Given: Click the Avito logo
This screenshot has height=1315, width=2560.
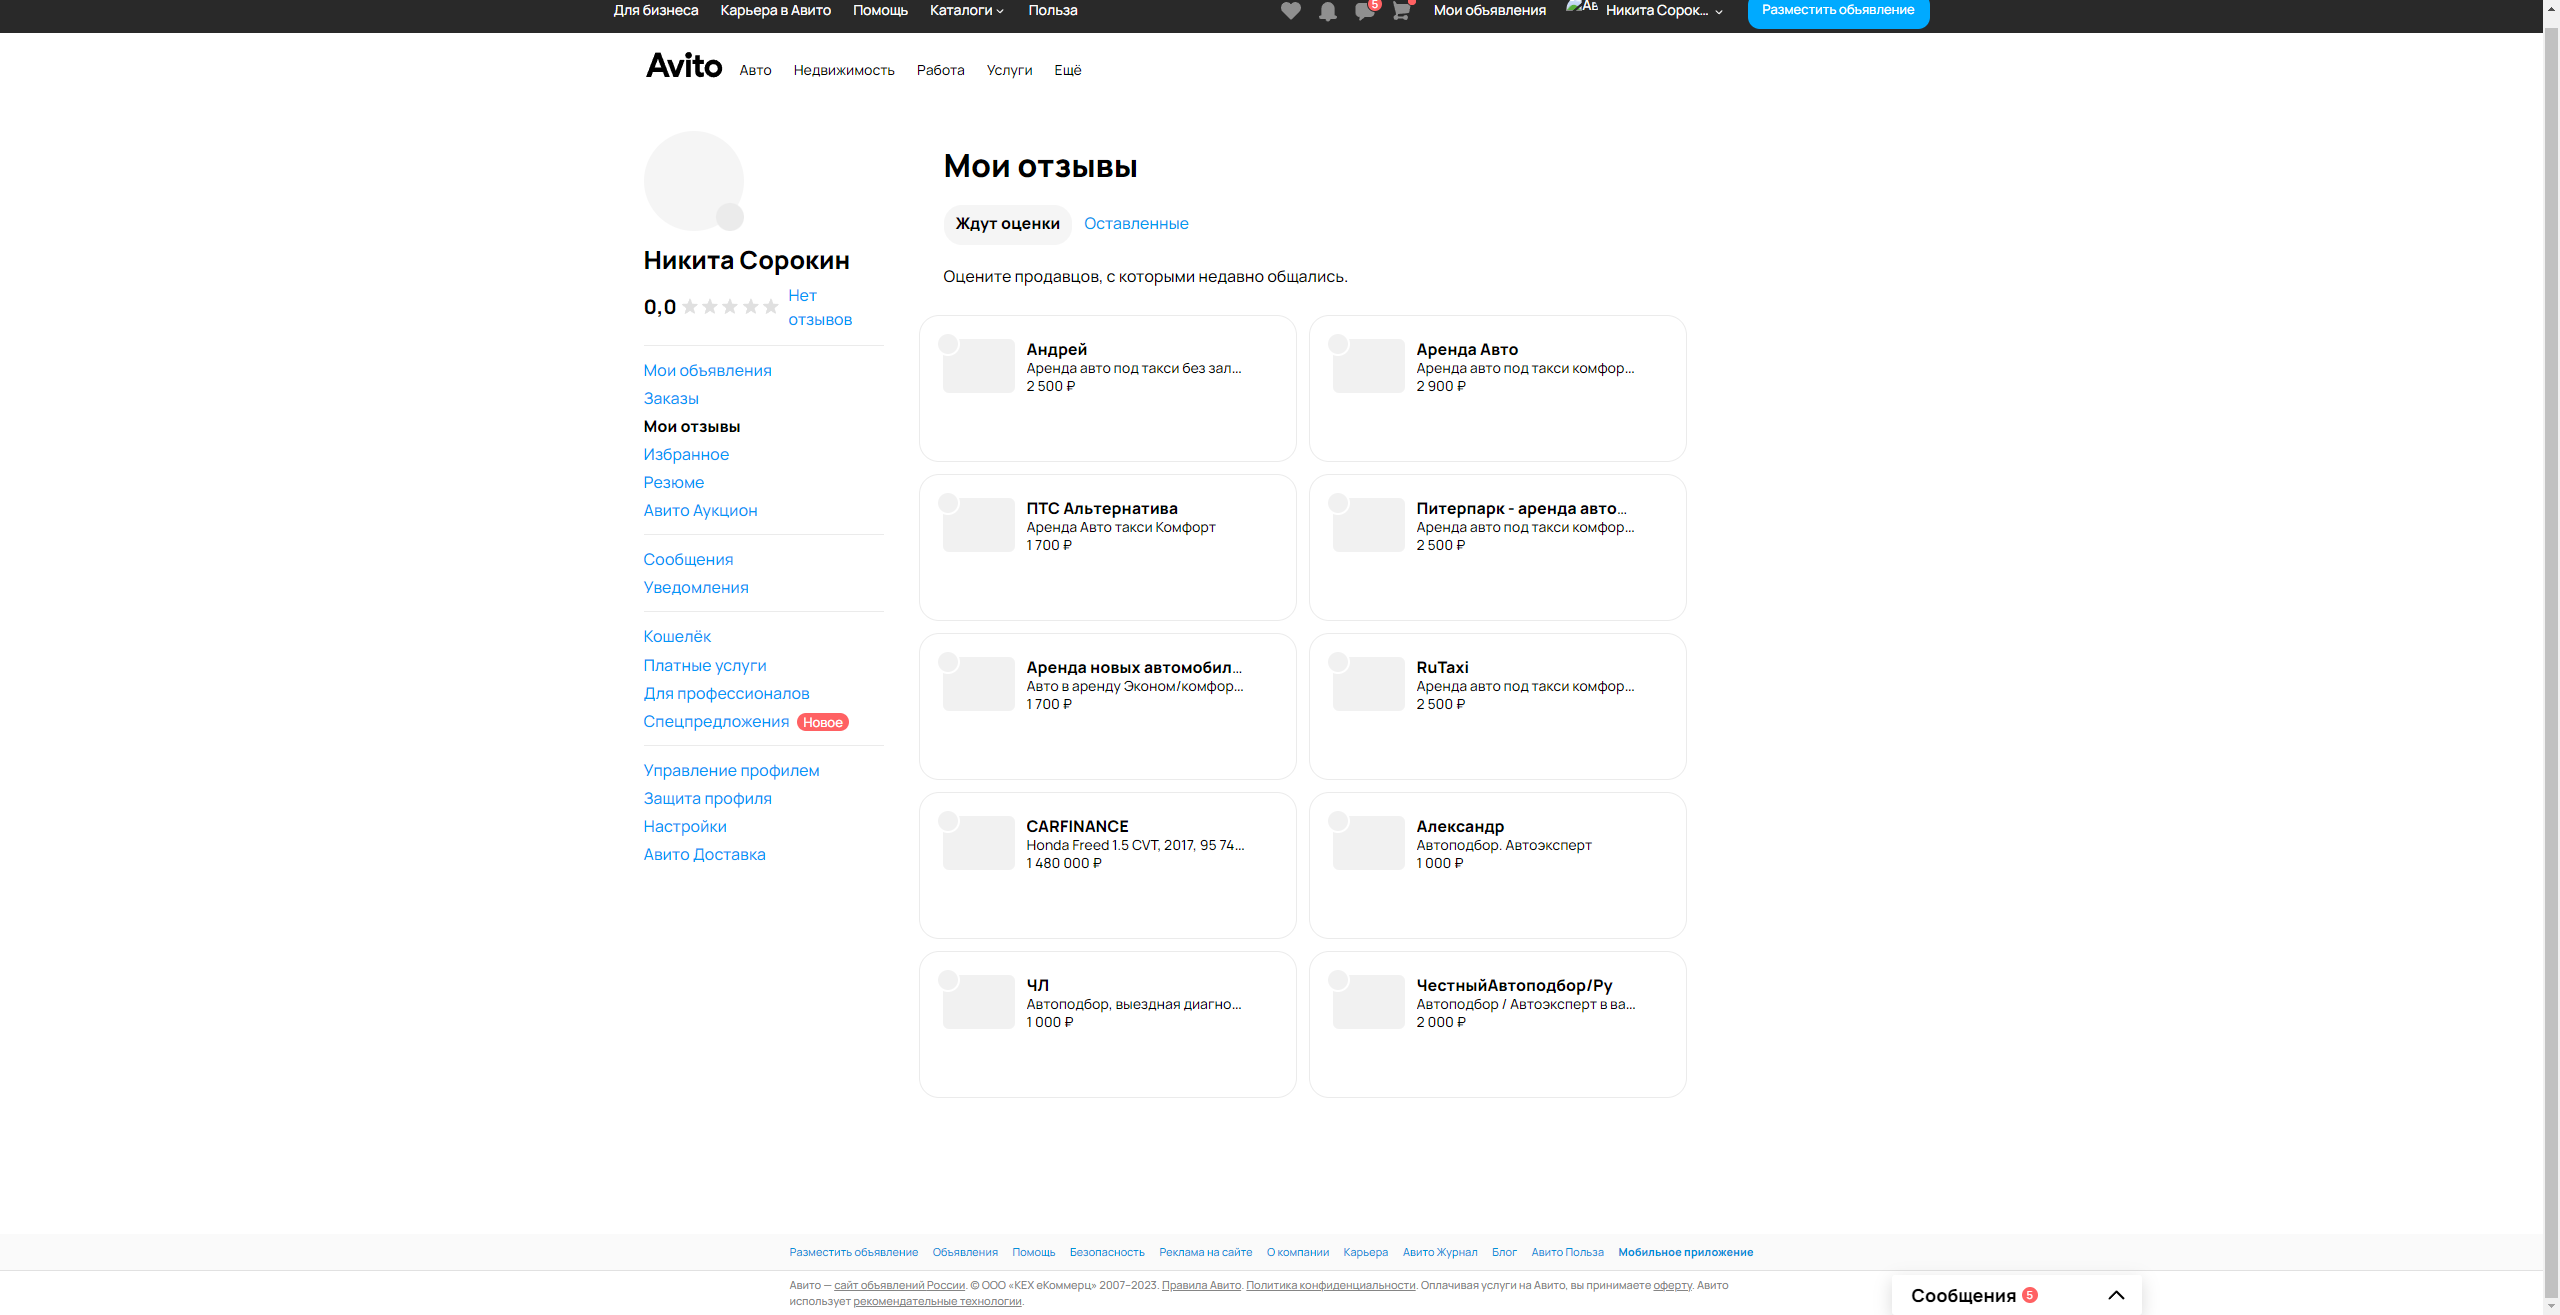Looking at the screenshot, I should click(684, 66).
